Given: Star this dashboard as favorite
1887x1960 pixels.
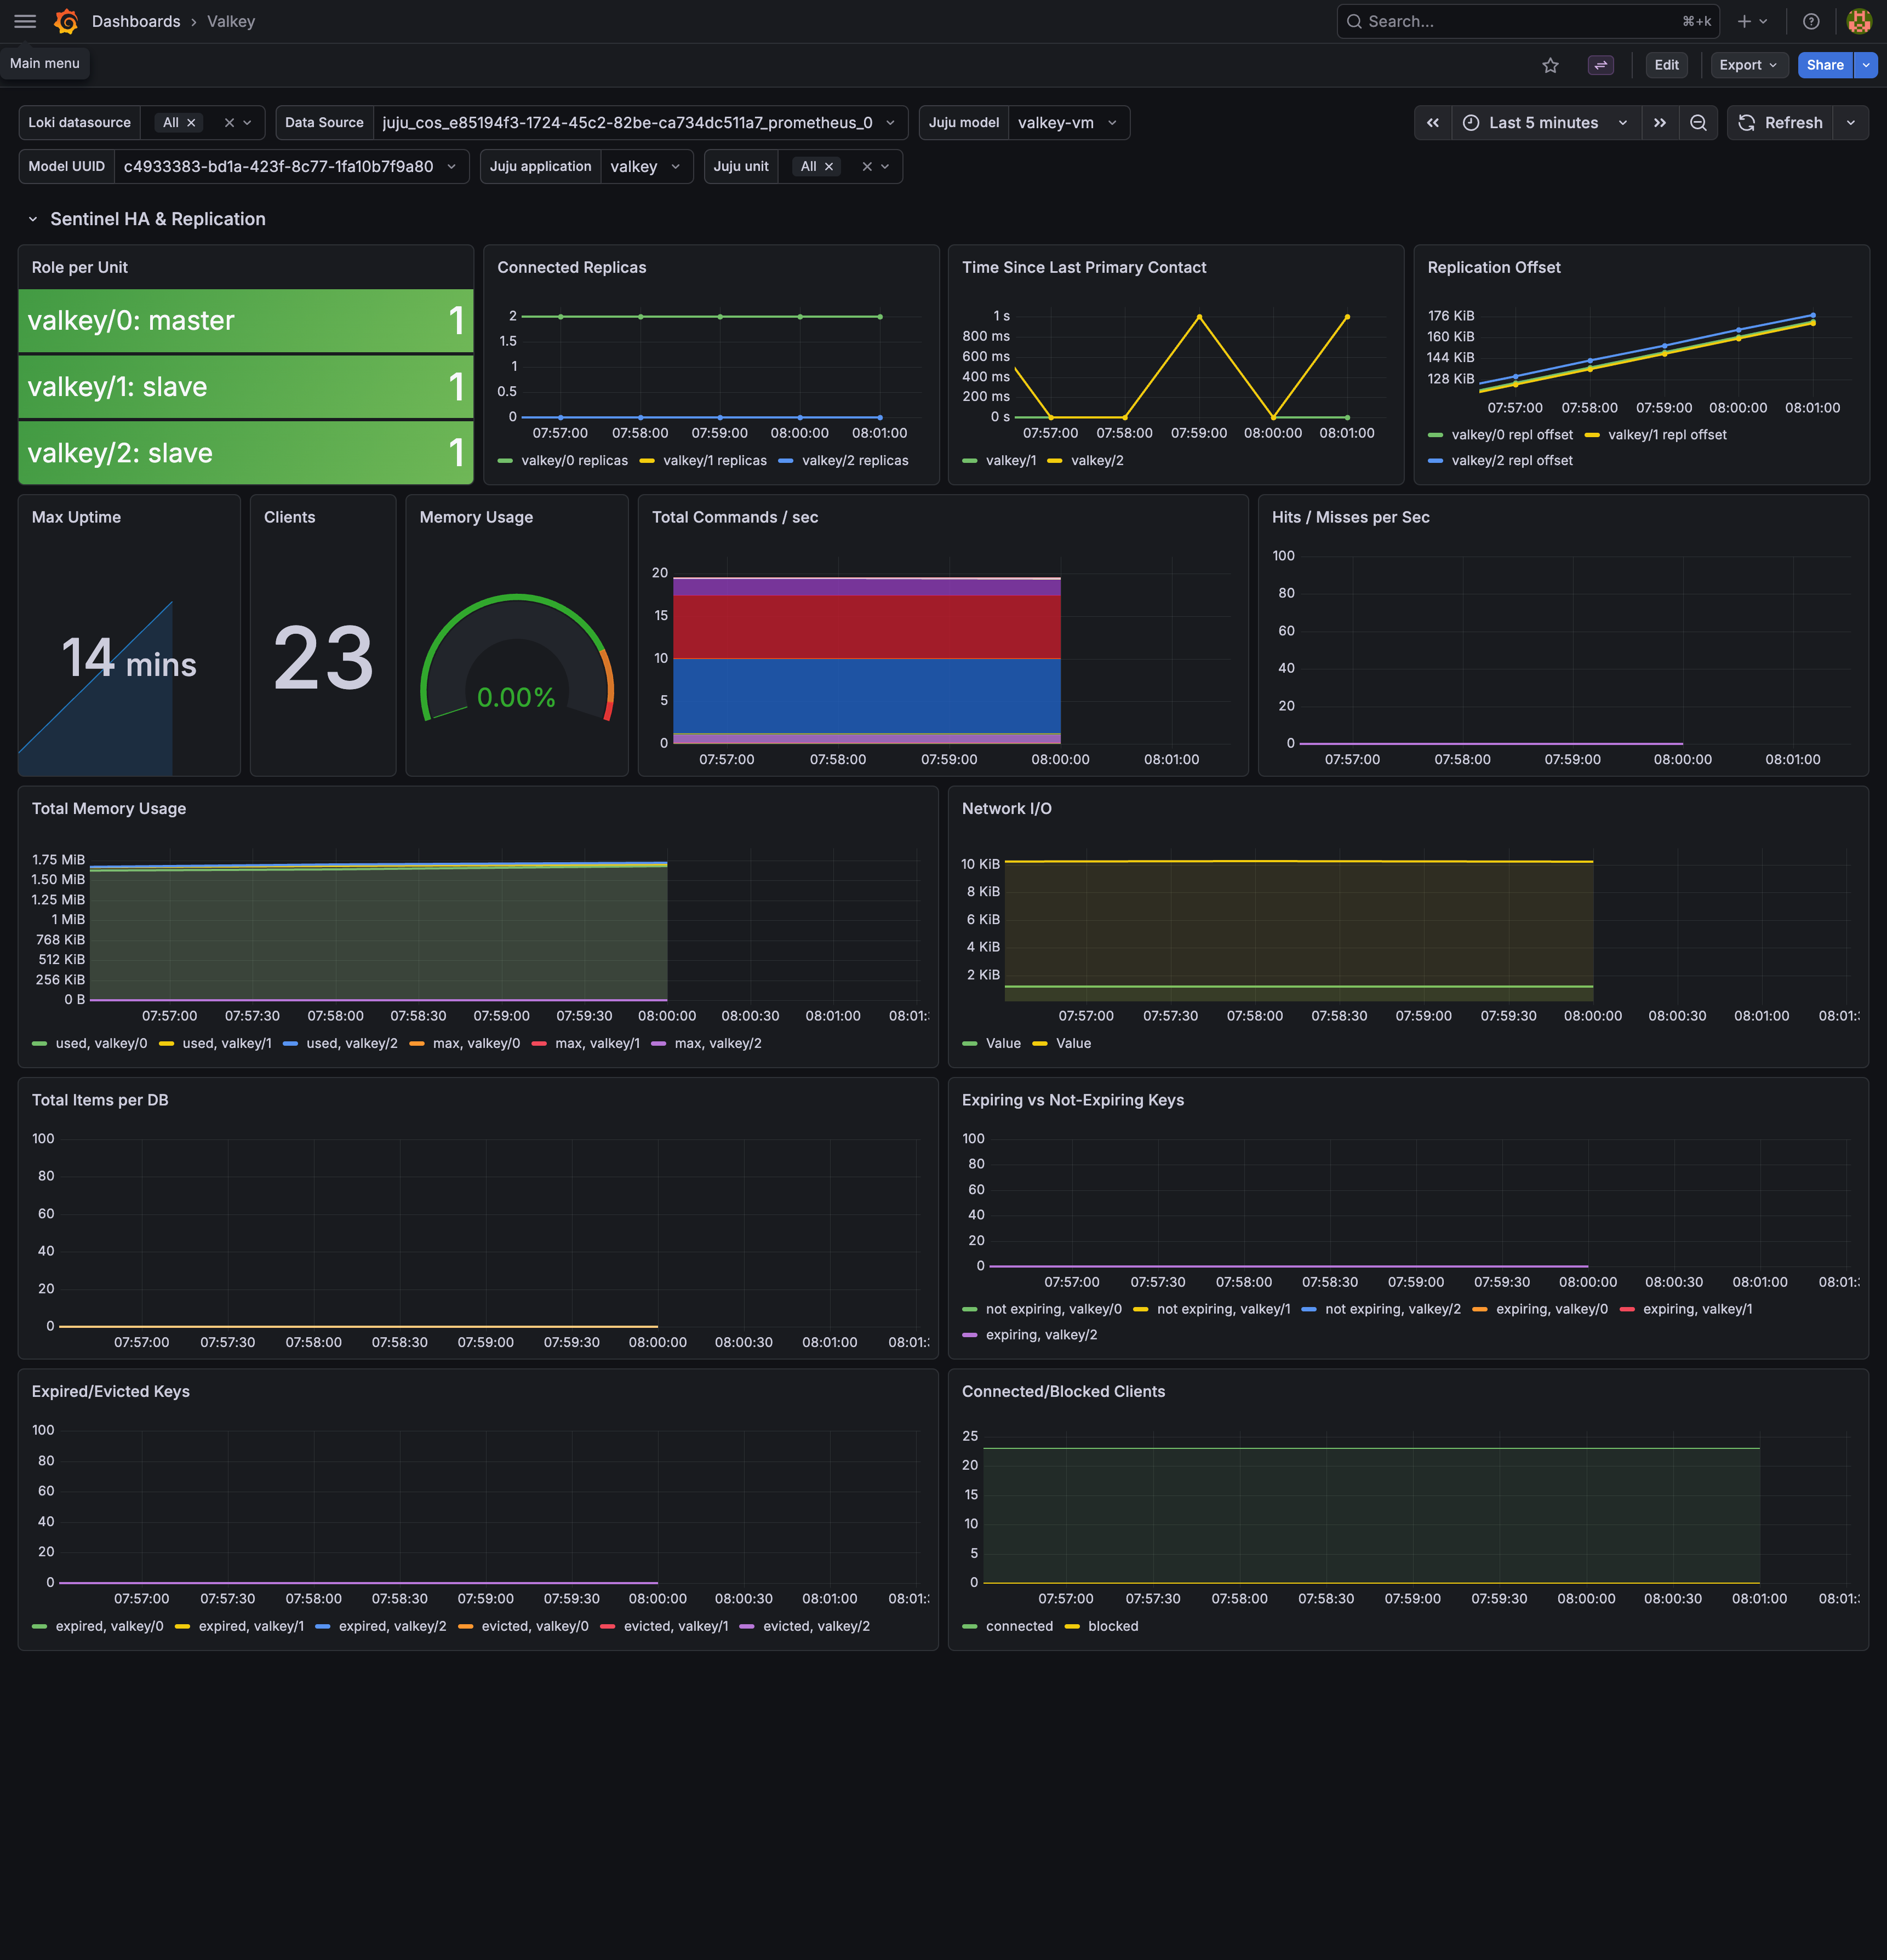Looking at the screenshot, I should (1550, 65).
